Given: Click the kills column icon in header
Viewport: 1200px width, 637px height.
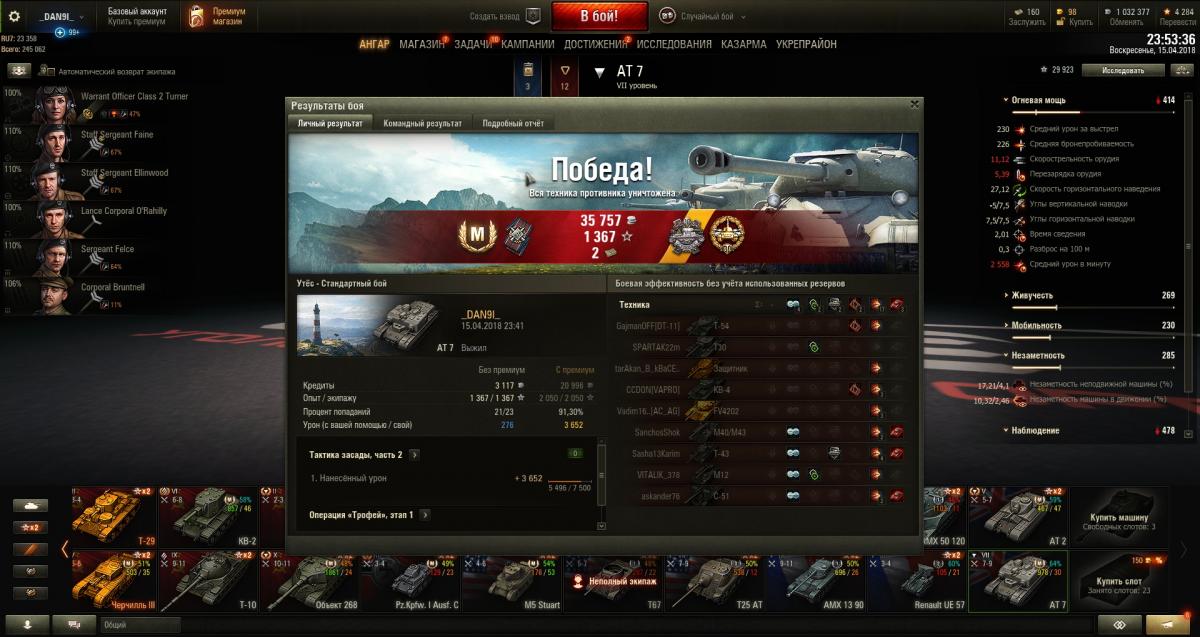Looking at the screenshot, I should [896, 305].
